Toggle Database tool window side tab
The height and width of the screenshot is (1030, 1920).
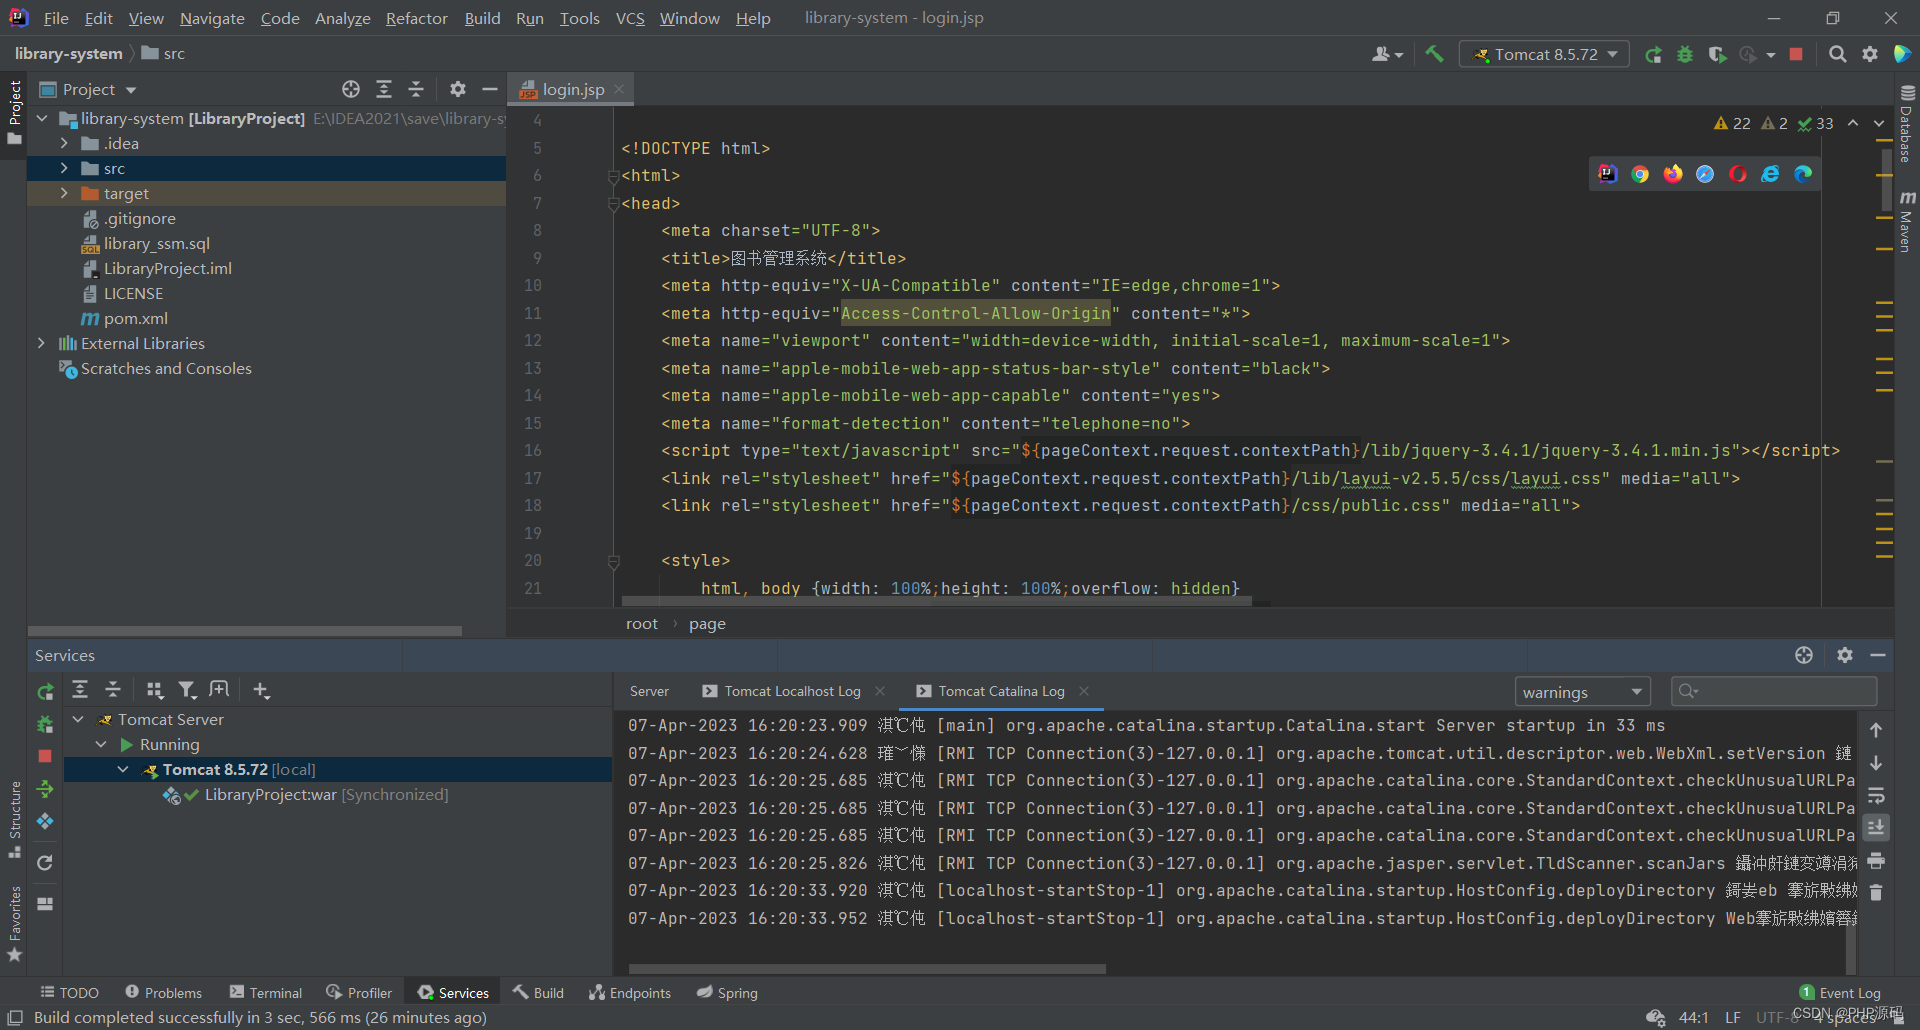tap(1906, 124)
